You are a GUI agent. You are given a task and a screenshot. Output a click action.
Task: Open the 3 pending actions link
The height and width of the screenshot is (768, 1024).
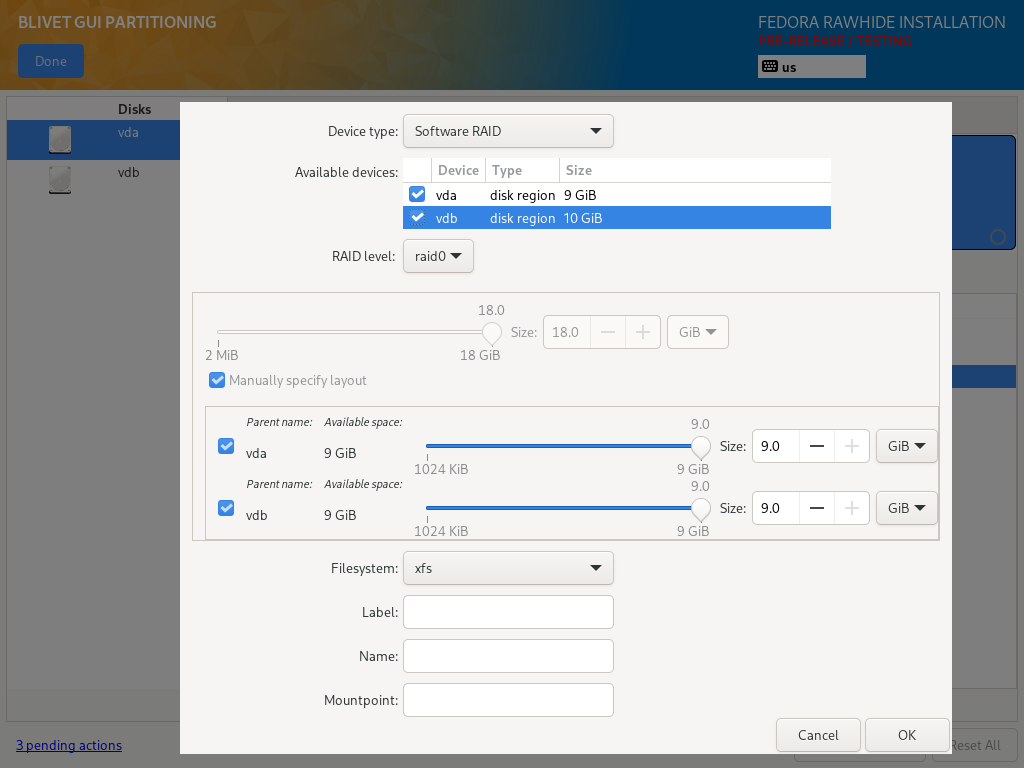click(x=69, y=745)
